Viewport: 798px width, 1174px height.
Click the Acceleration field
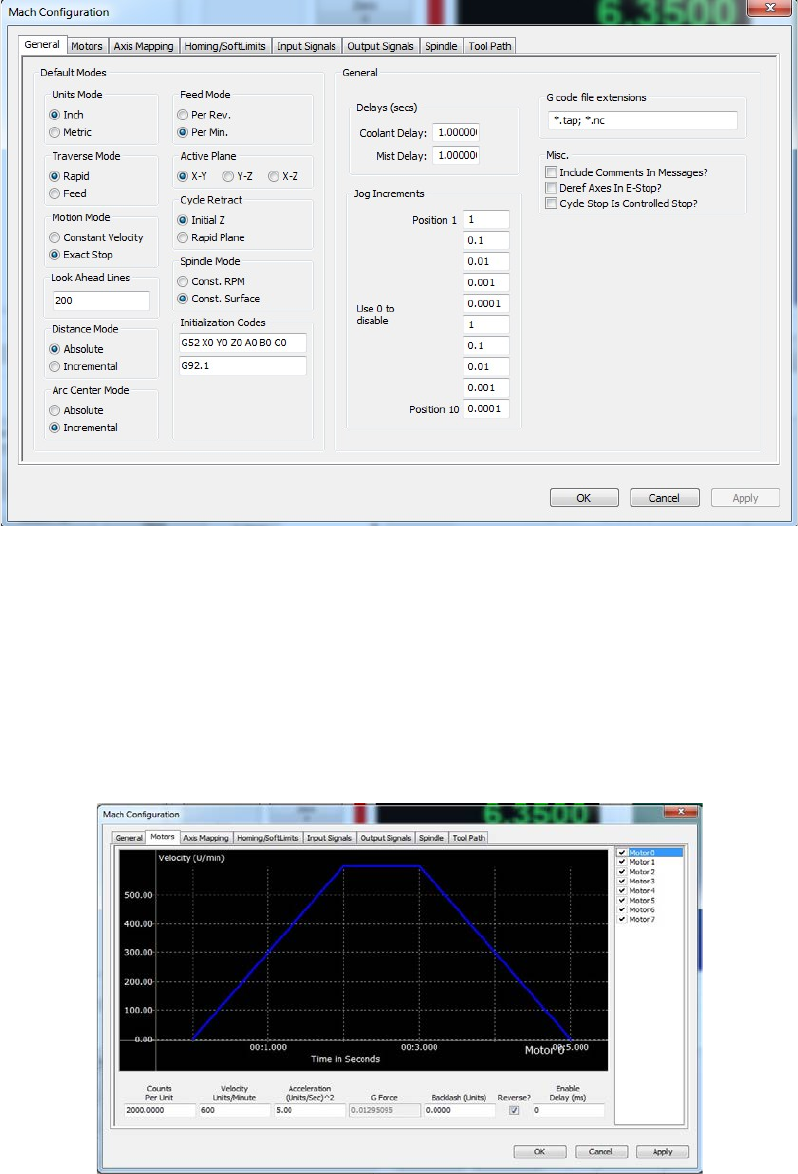[x=309, y=1110]
